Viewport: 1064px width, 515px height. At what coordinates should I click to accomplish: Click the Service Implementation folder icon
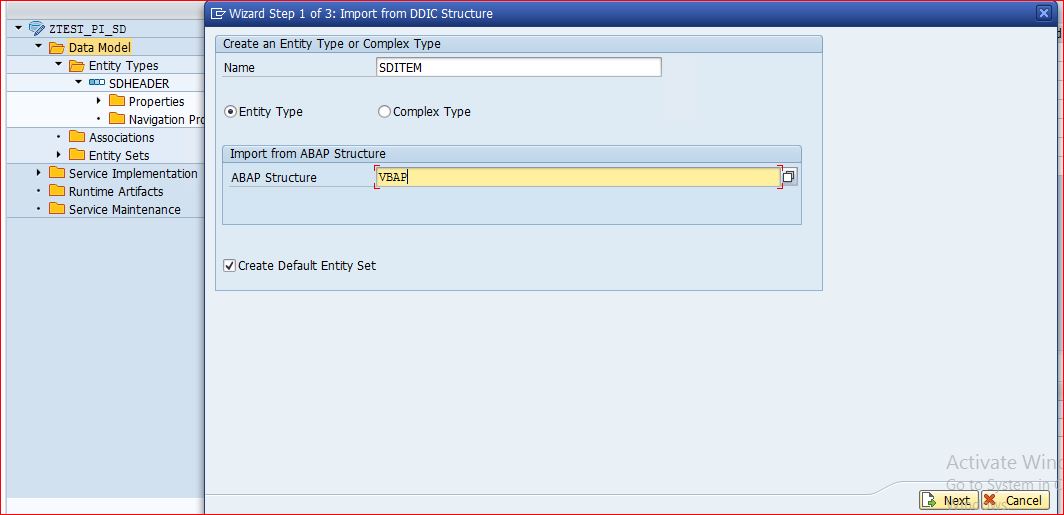(x=57, y=173)
